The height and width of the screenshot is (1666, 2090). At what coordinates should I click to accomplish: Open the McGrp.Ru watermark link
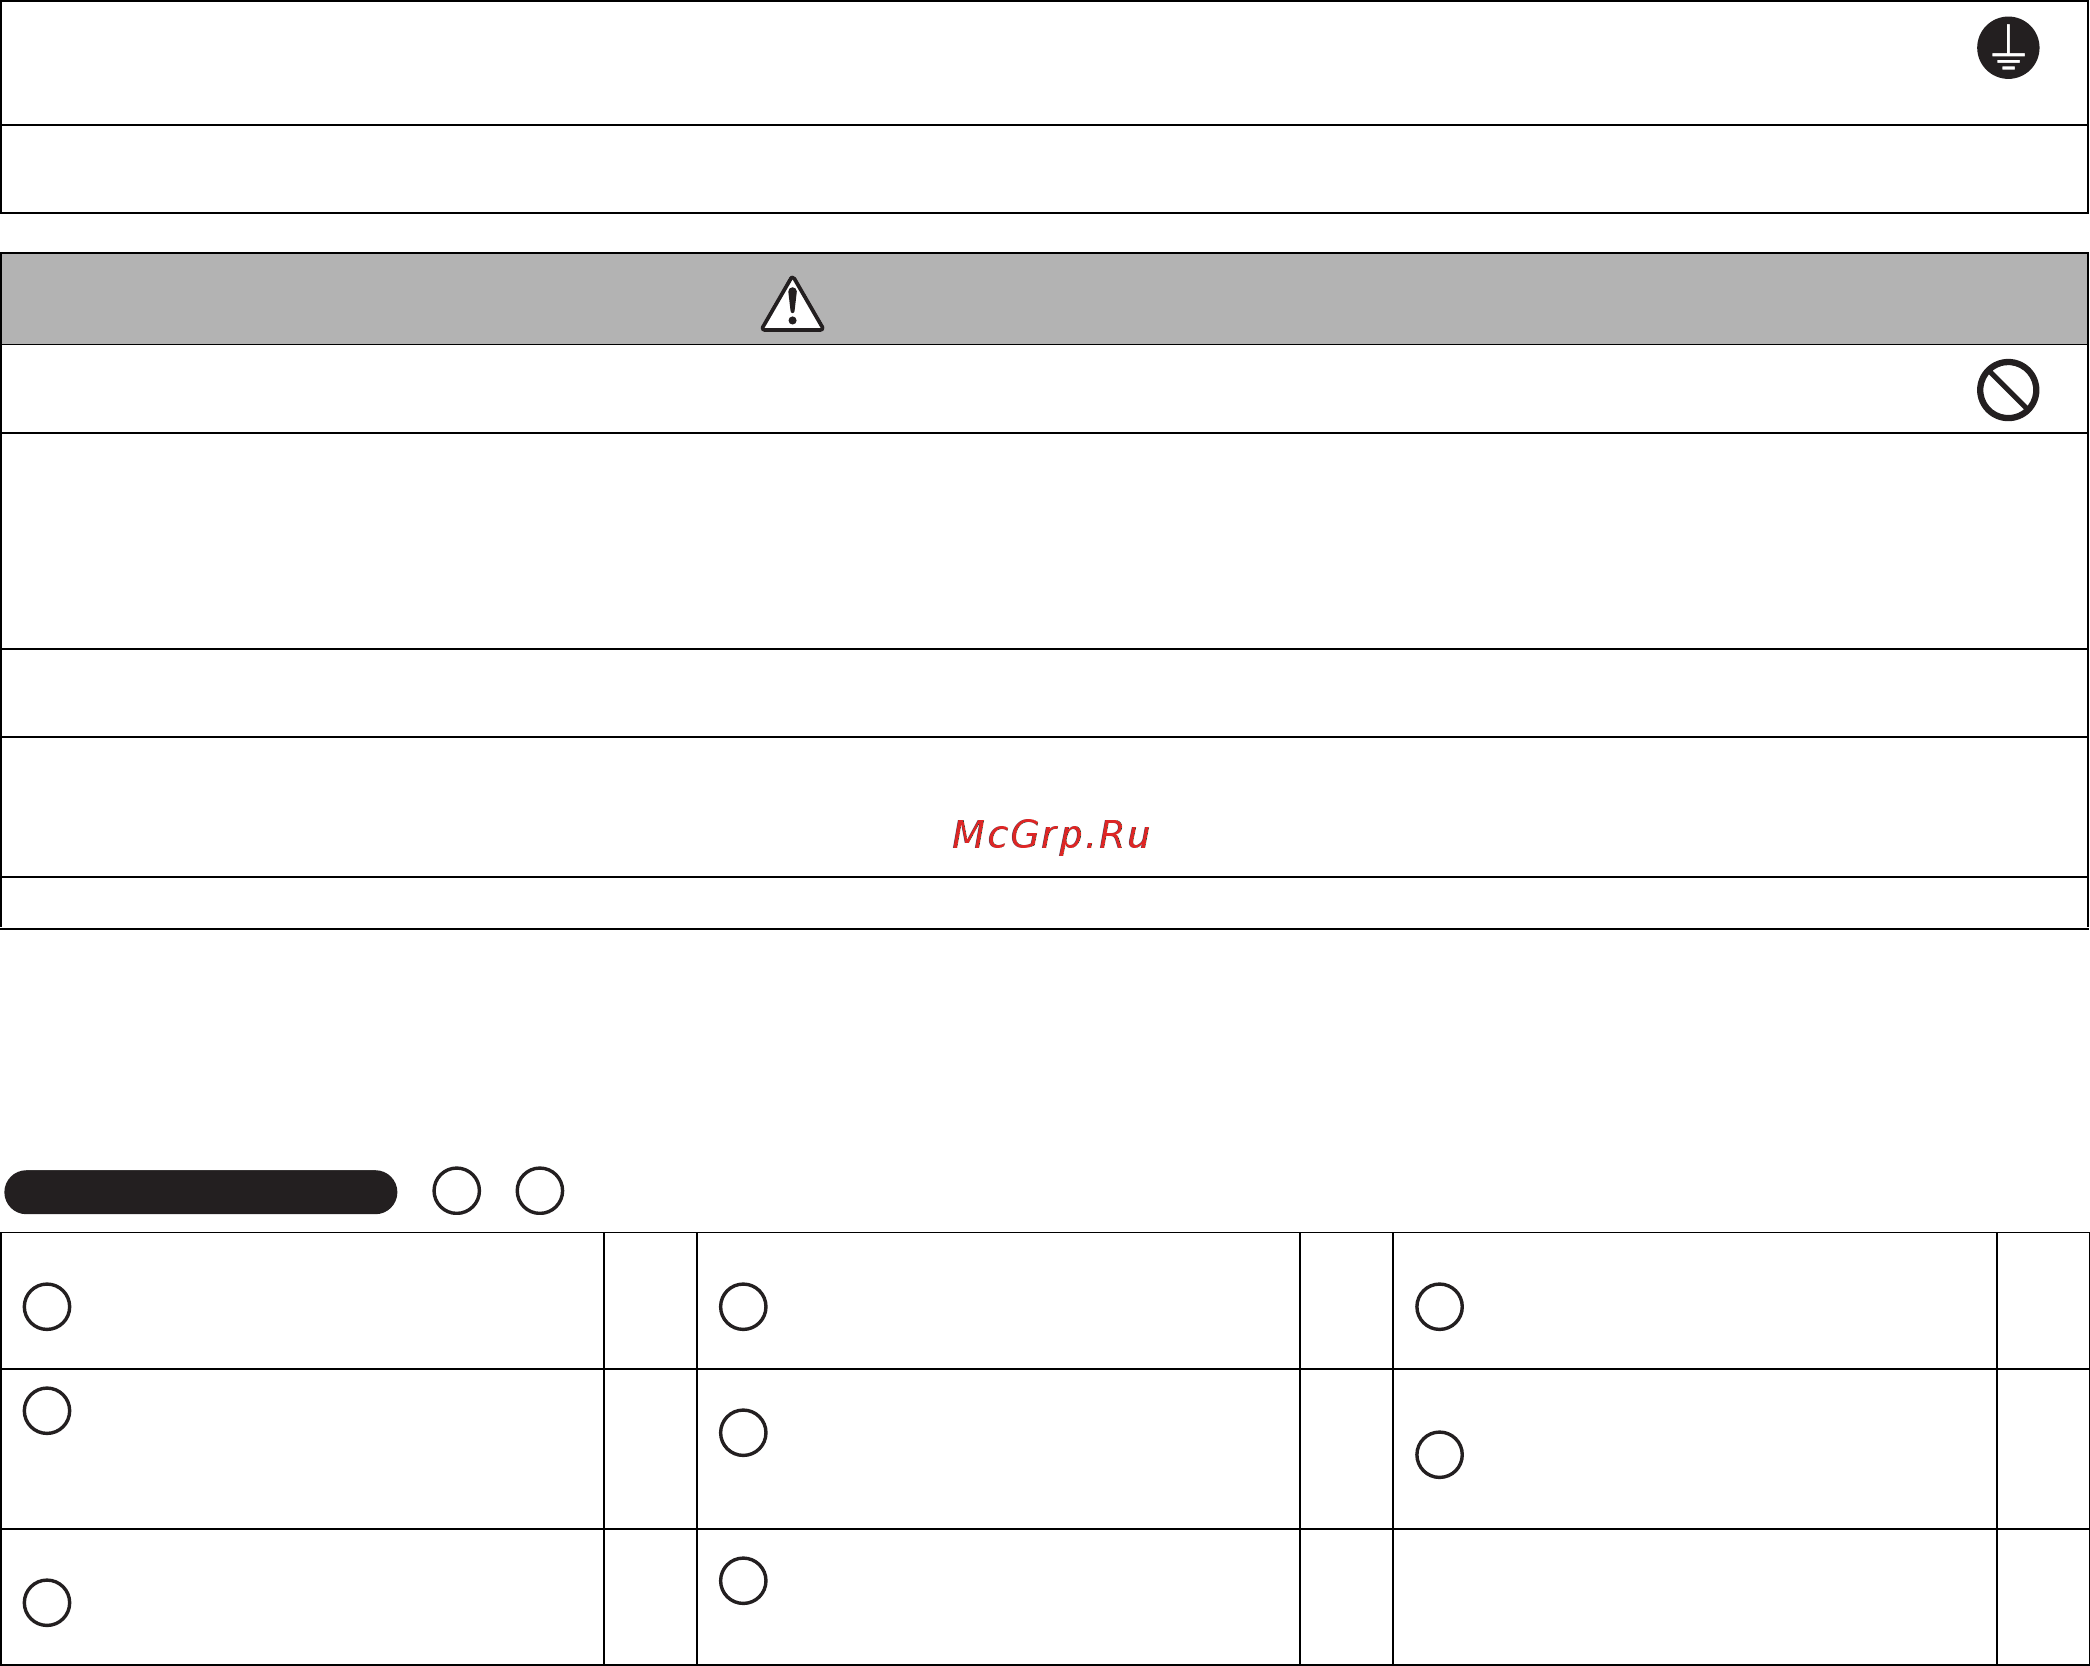1051,835
